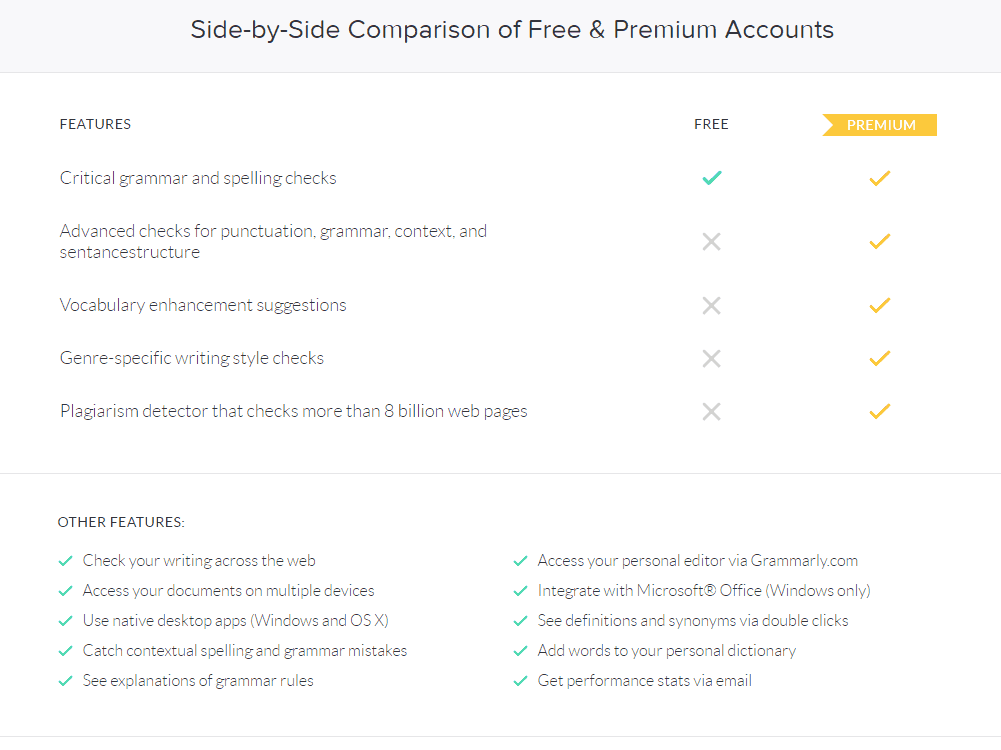Screen dimensions: 1001x750
Task: Click Add words to your personal dictionary
Action: 666,651
